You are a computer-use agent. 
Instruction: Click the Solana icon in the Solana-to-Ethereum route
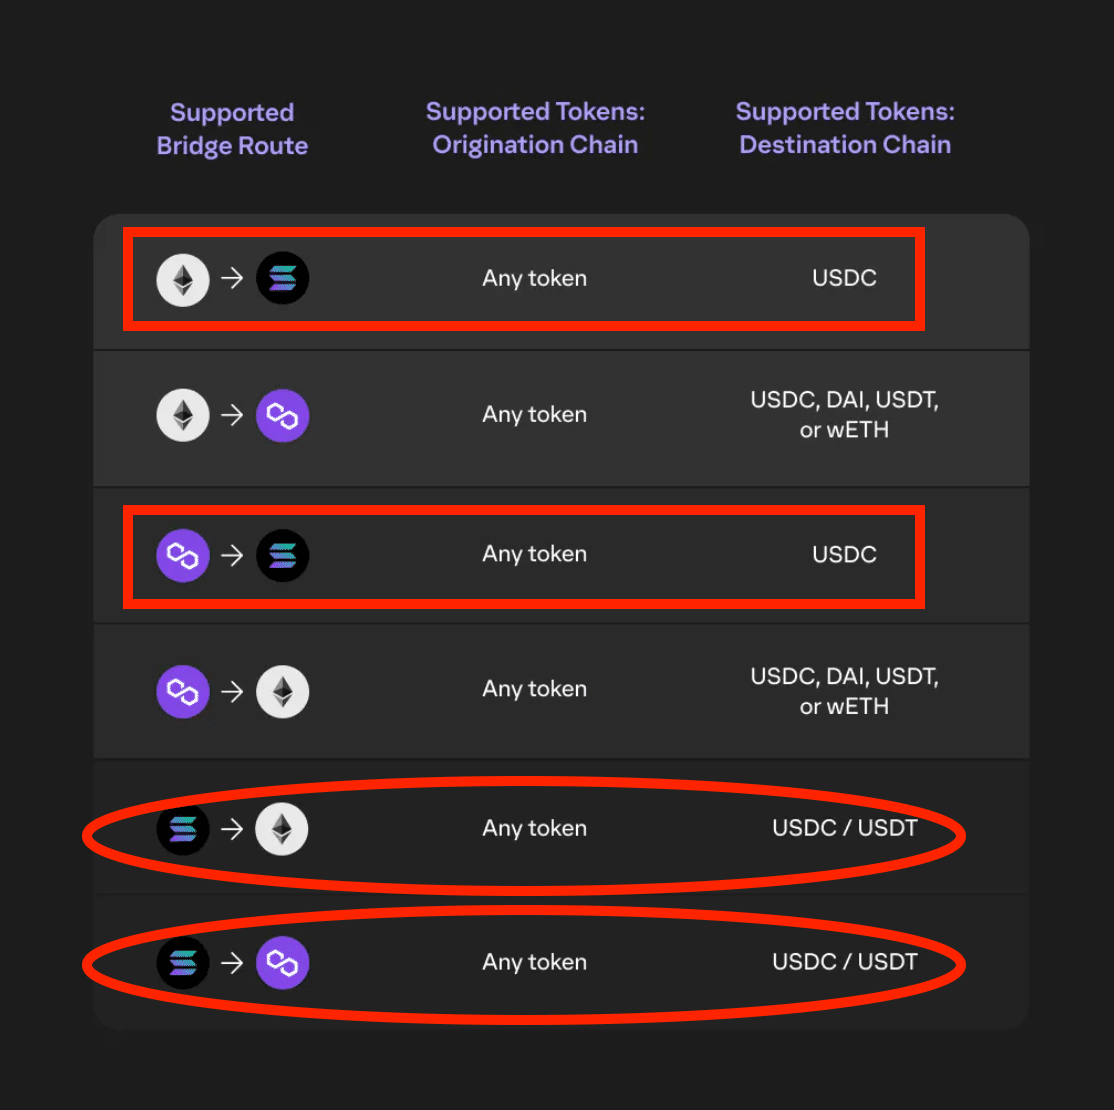tap(183, 829)
